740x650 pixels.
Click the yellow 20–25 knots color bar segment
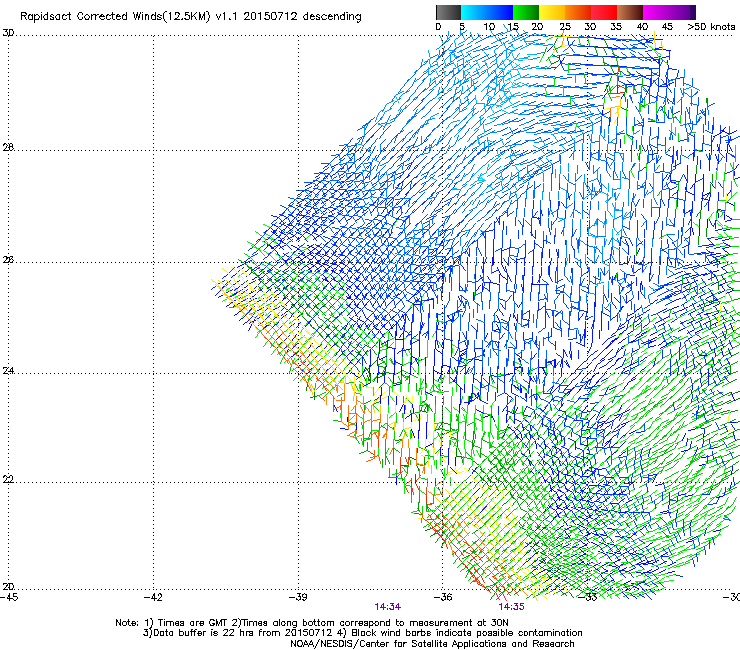[552, 12]
